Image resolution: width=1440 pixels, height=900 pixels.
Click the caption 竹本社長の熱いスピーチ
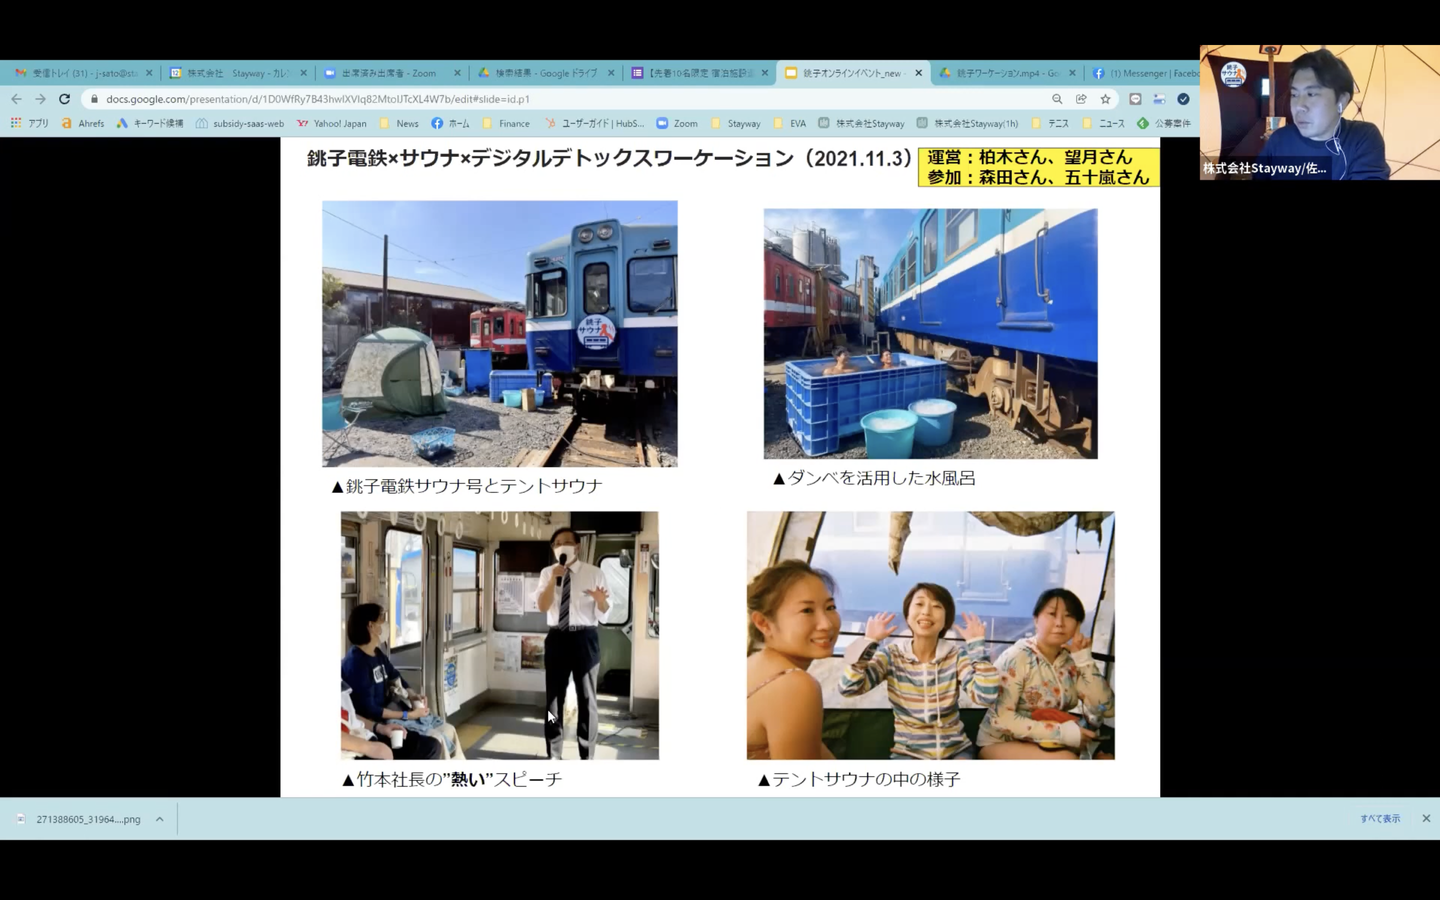pyautogui.click(x=452, y=779)
